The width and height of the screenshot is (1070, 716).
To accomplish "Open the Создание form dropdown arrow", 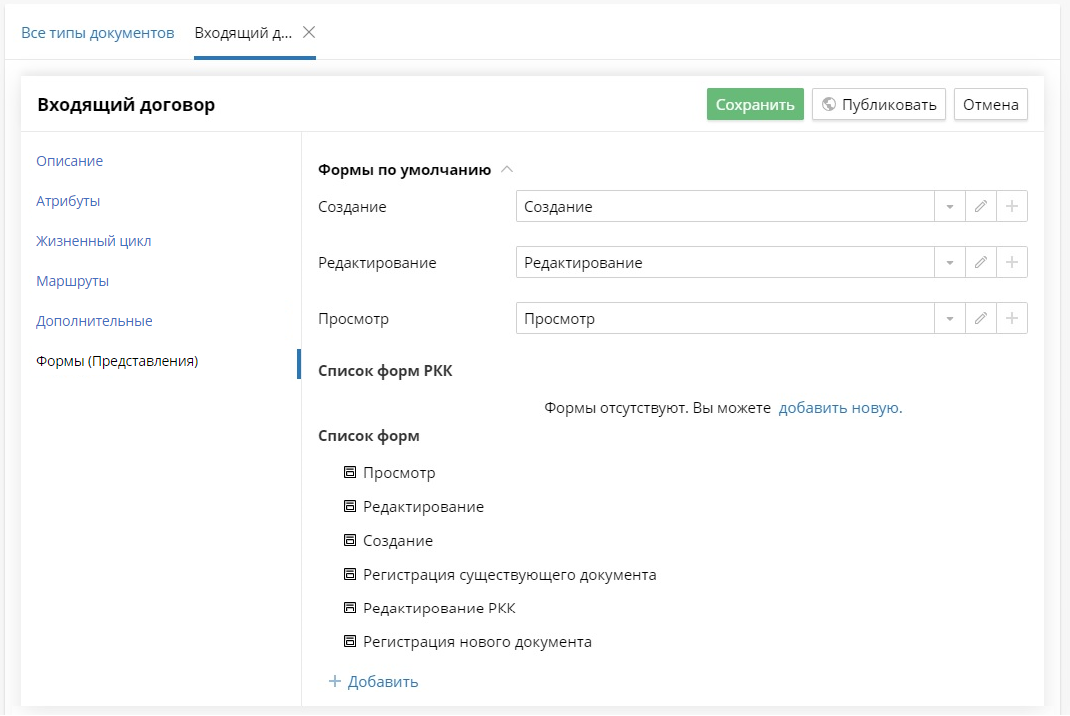I will pos(950,206).
